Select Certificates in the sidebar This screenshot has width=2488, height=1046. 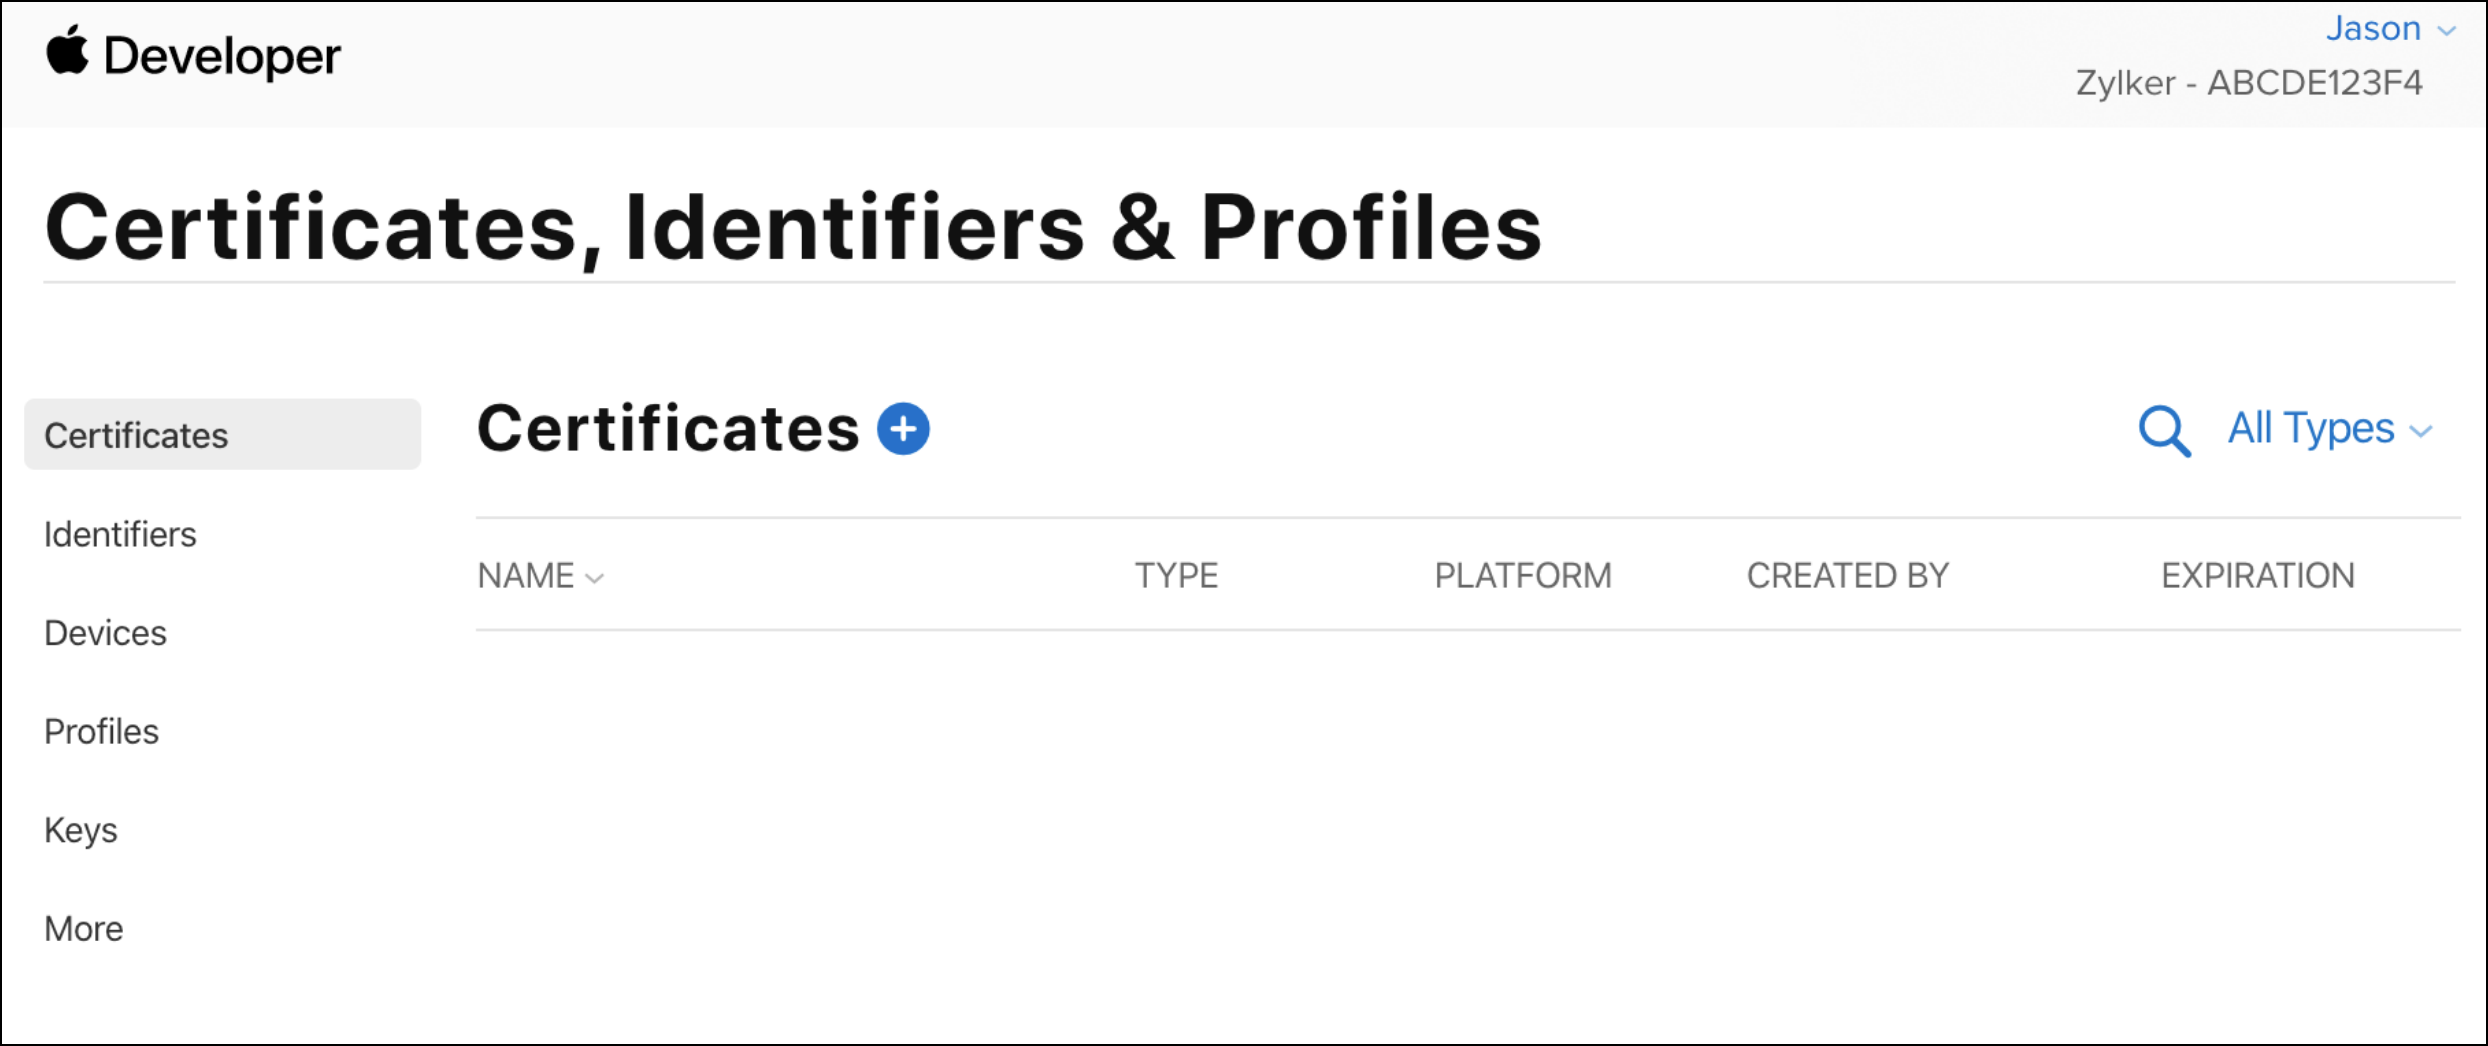click(x=137, y=436)
